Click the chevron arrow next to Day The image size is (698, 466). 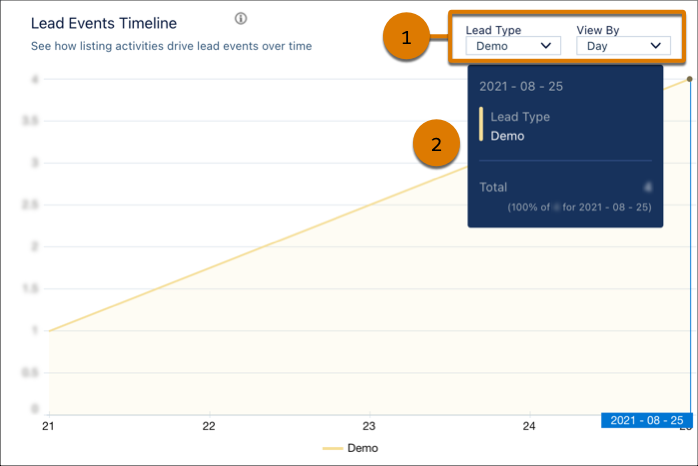click(655, 45)
